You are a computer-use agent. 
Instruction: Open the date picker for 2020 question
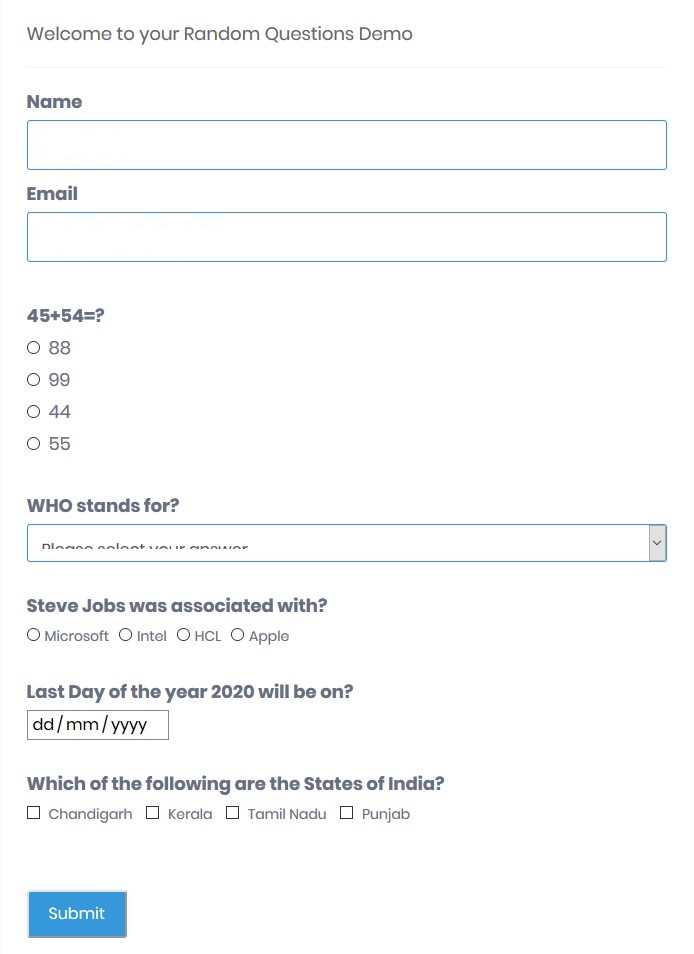pyautogui.click(x=97, y=724)
